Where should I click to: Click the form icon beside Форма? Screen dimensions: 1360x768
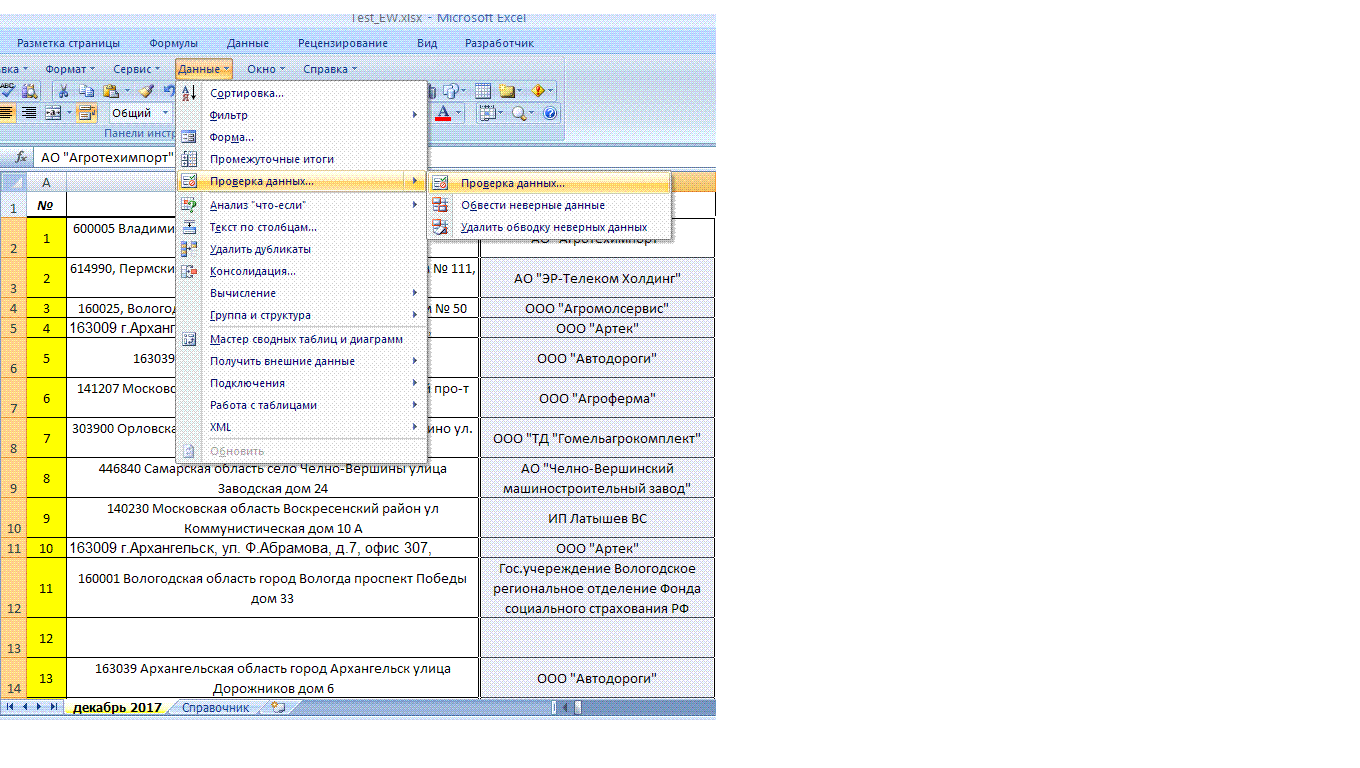189,137
